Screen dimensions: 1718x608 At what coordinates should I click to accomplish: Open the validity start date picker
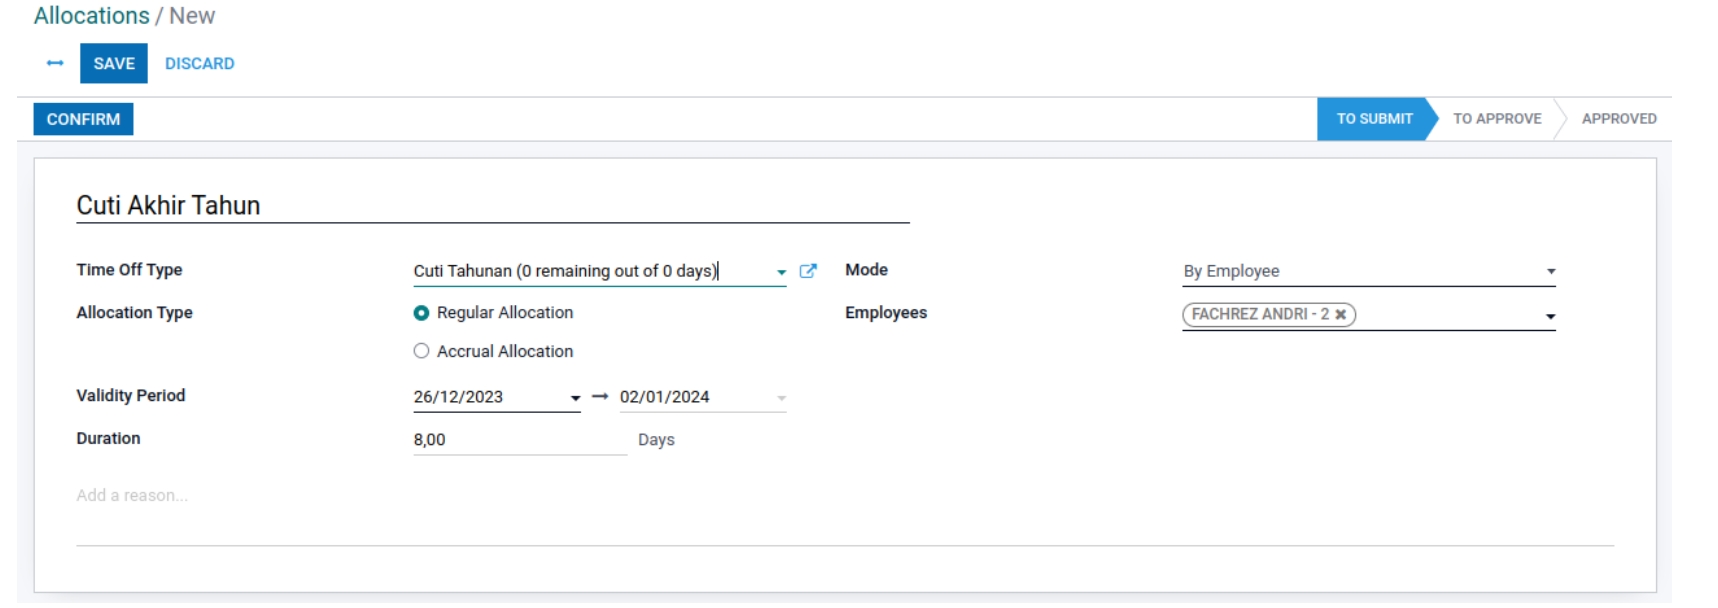pos(575,398)
